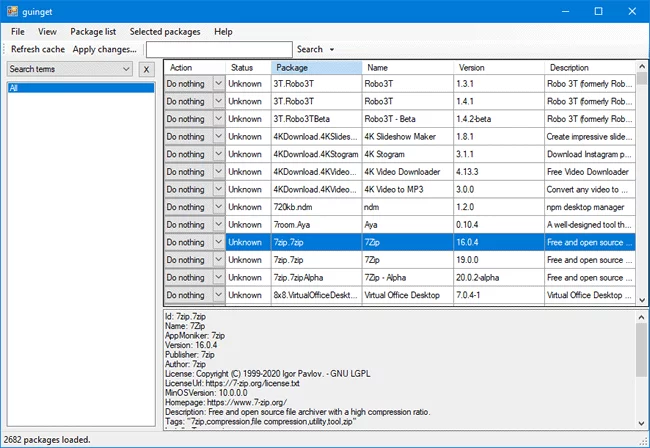The width and height of the screenshot is (650, 448).
Task: Select the 720kb.ndm package cell
Action: coord(316,207)
